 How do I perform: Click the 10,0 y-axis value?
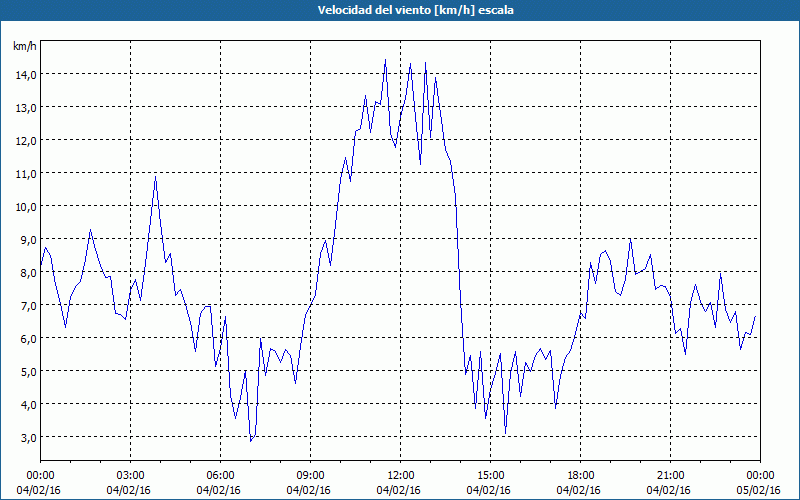tap(26, 207)
